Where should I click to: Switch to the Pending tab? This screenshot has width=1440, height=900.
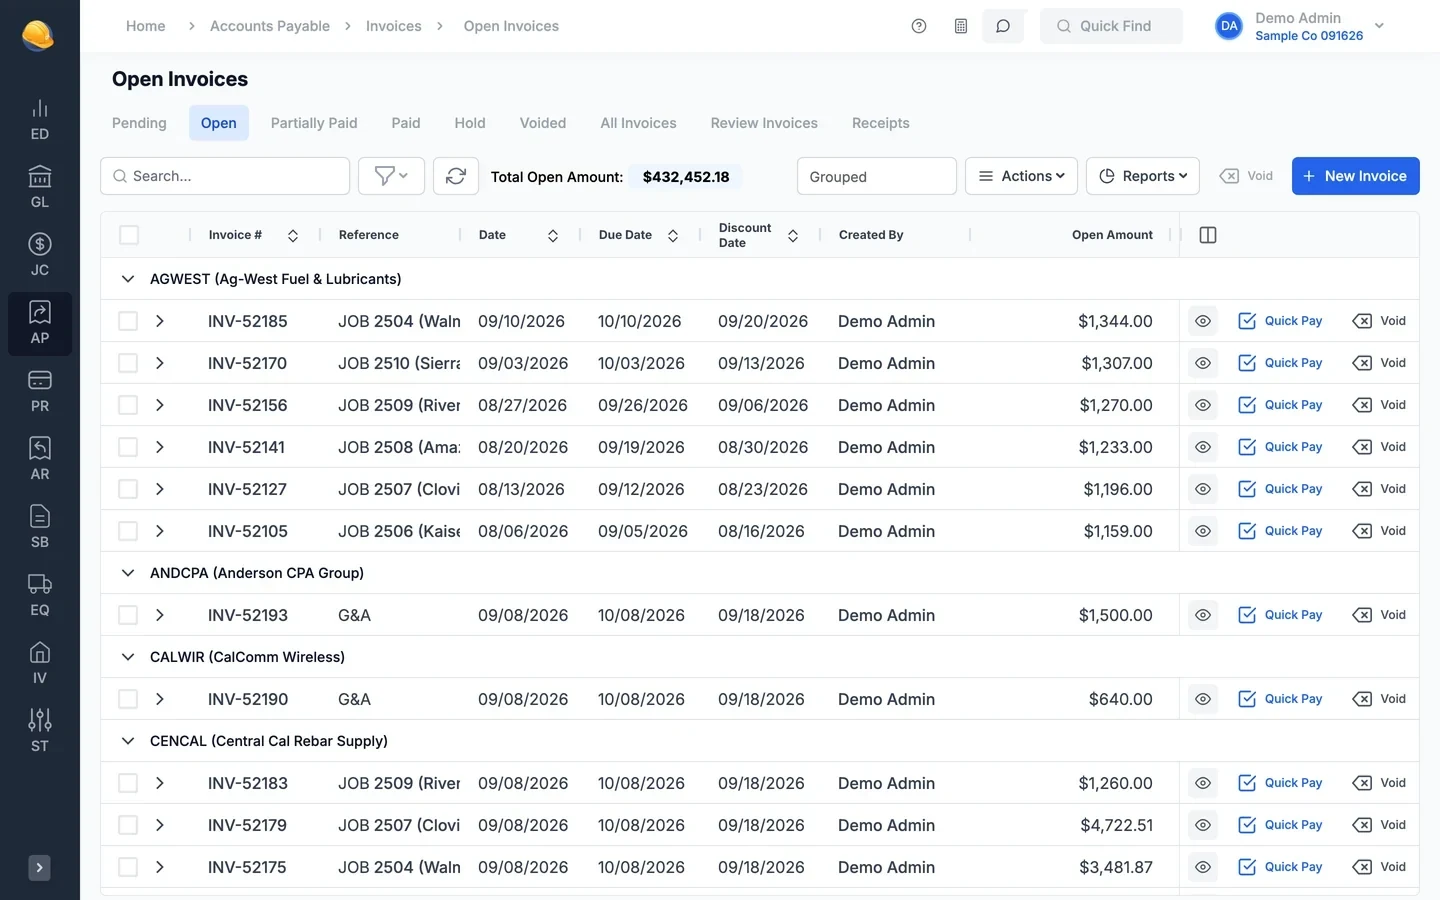(139, 123)
